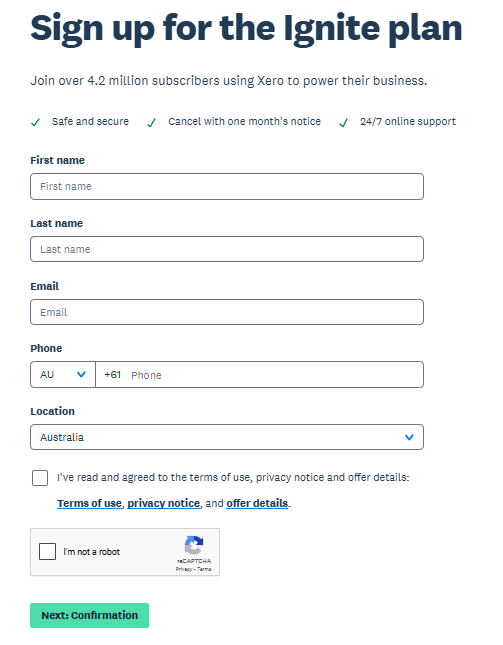Tick the terms of use agreement checkbox
The width and height of the screenshot is (503, 645).
point(40,478)
